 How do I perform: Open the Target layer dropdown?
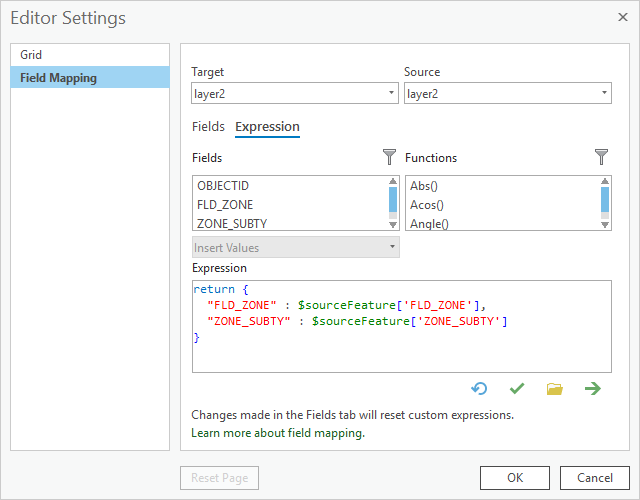[x=295, y=93]
